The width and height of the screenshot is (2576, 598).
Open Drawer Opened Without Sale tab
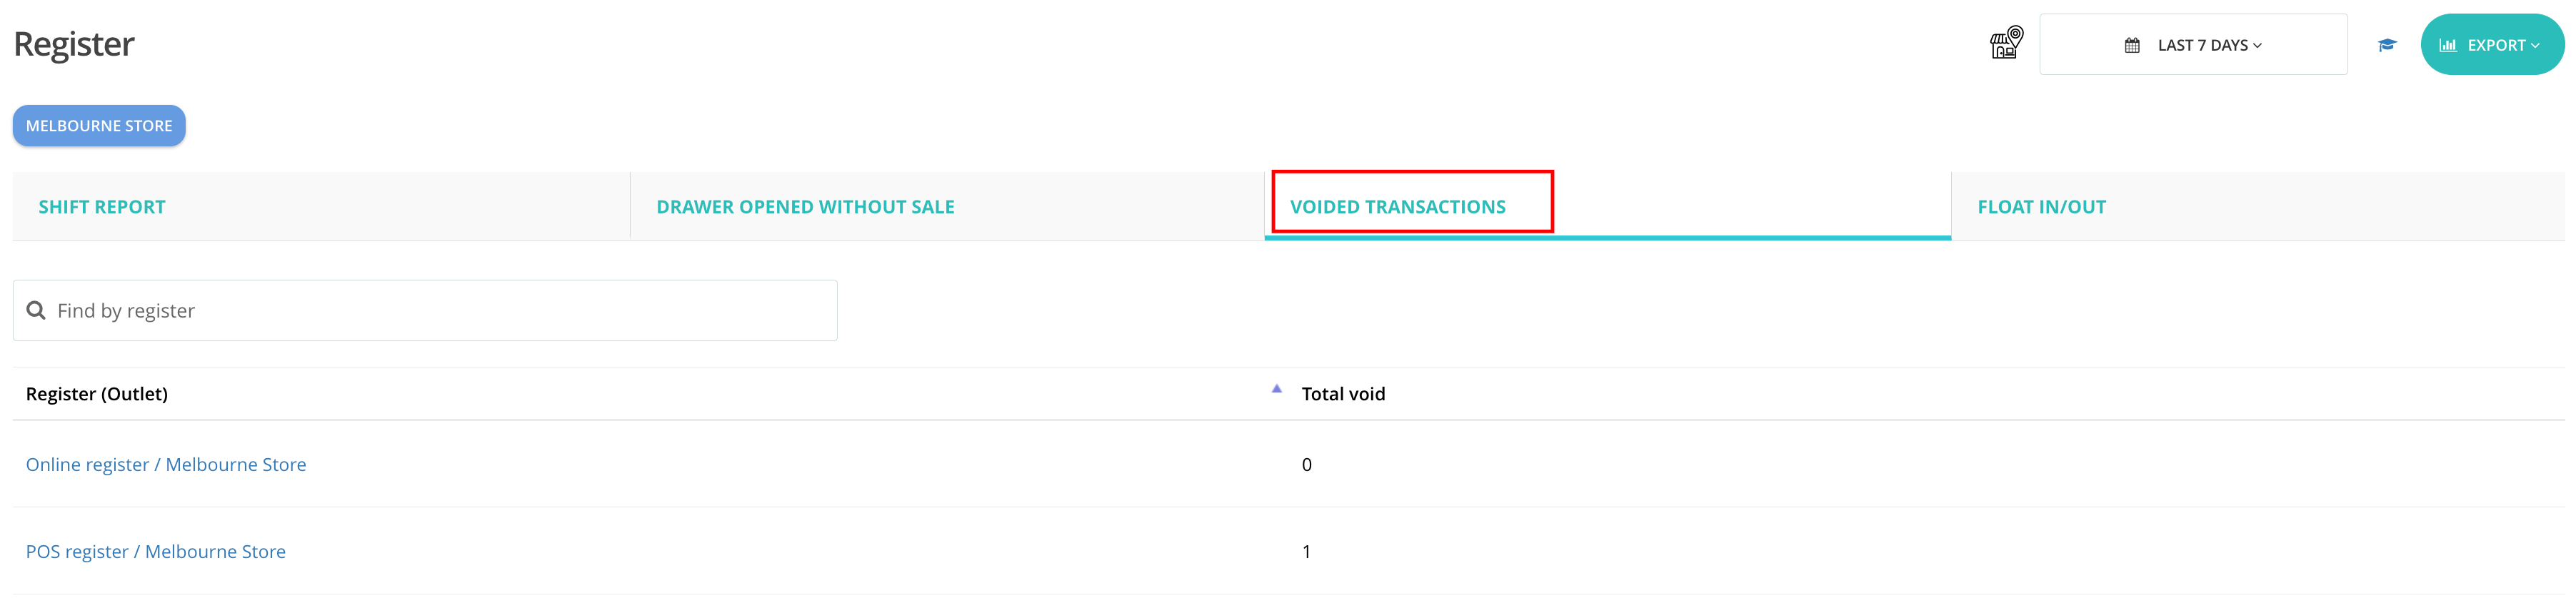[x=805, y=207]
